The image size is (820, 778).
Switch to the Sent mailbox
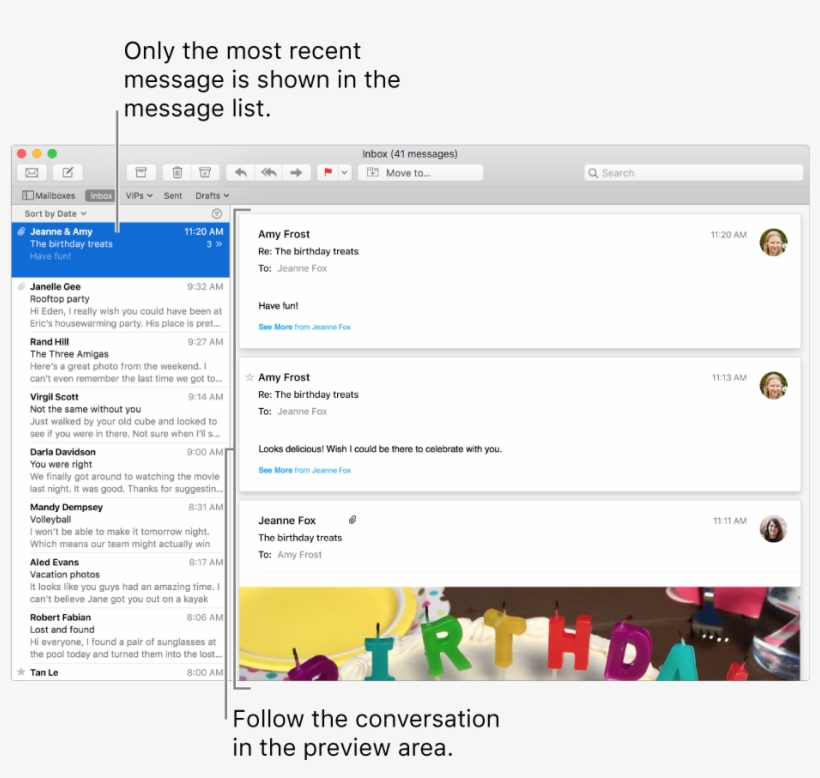click(172, 196)
